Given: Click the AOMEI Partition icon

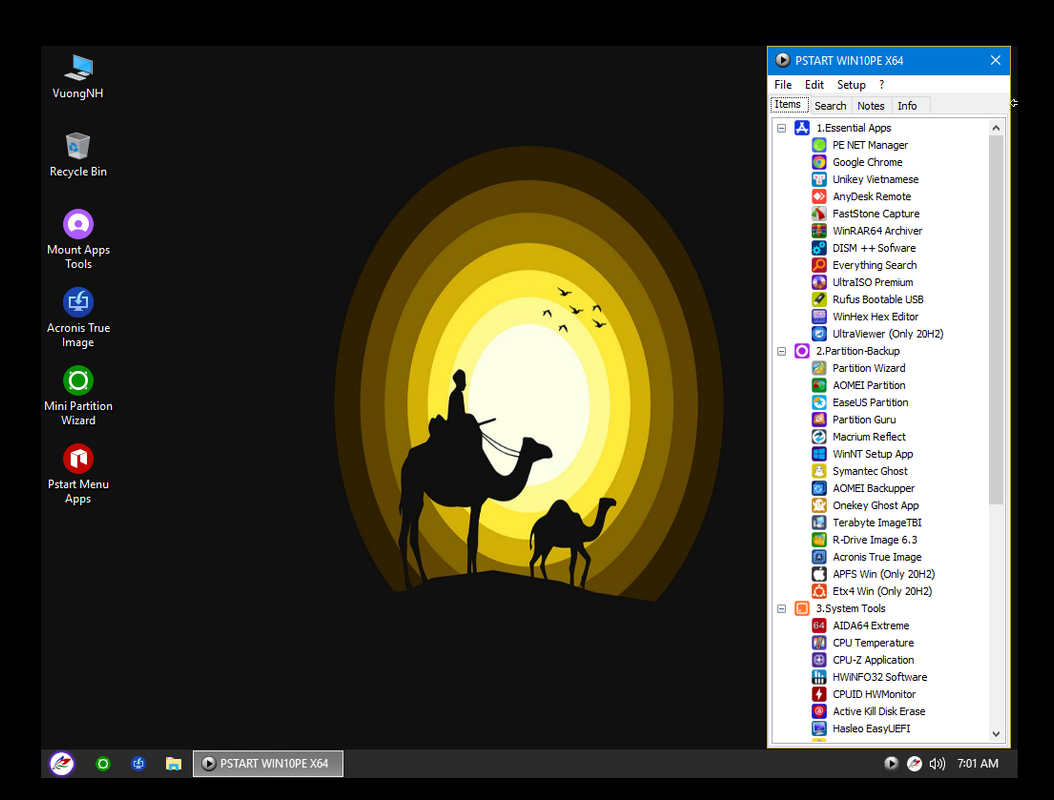Looking at the screenshot, I should tap(819, 385).
